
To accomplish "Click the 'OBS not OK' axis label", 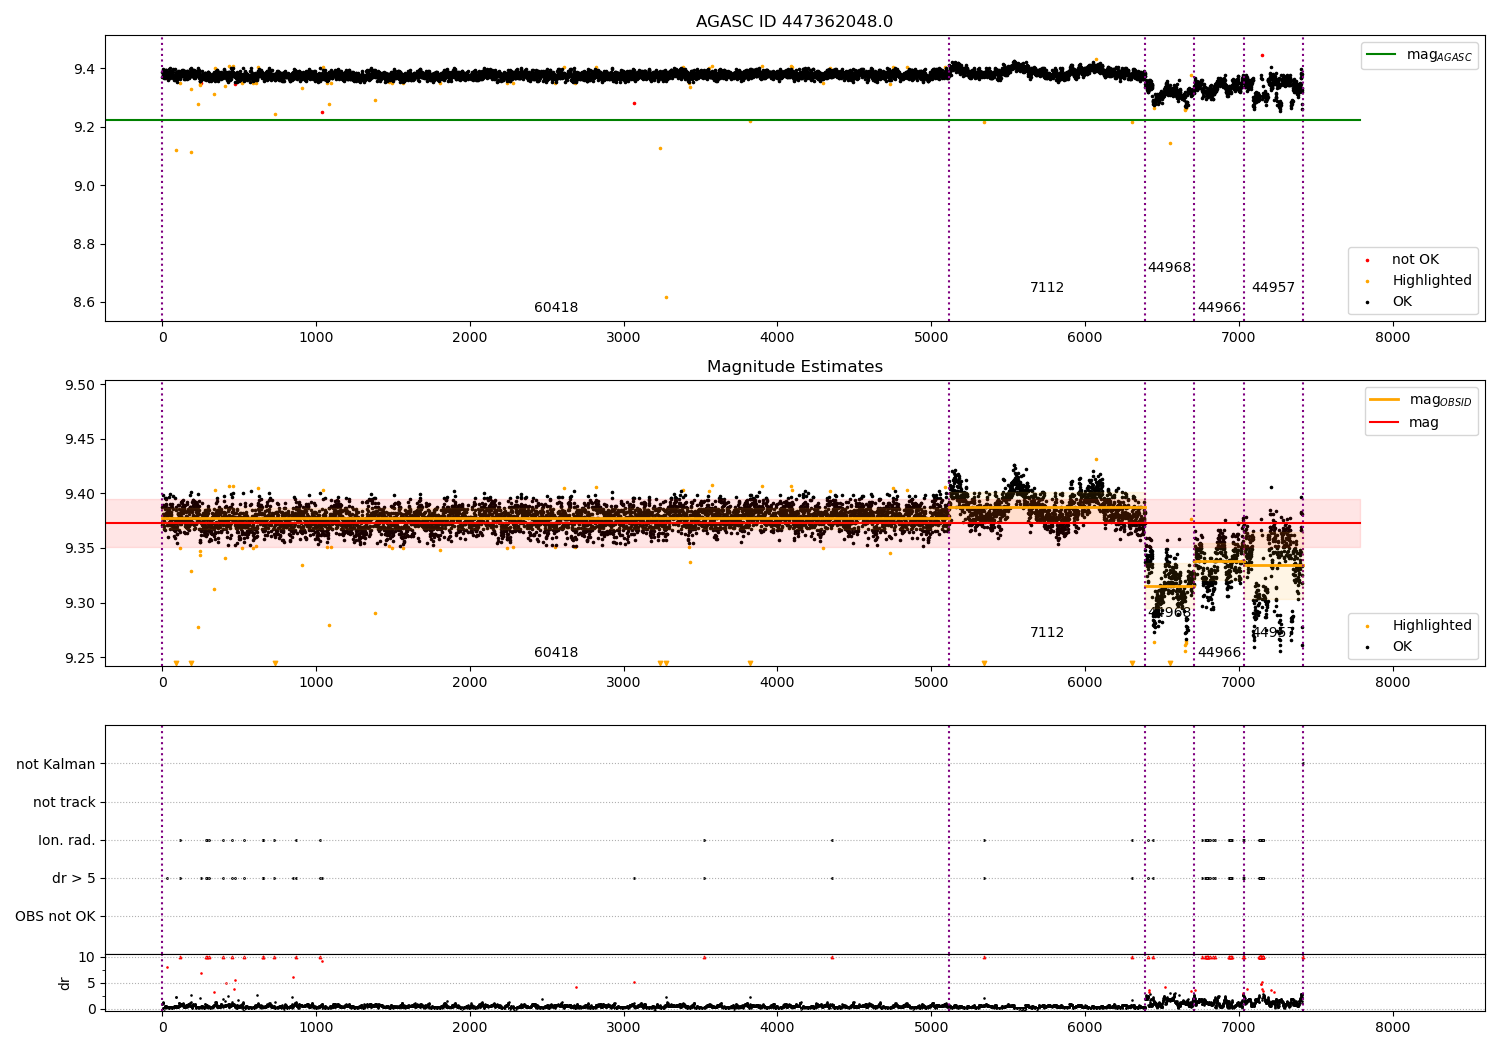I will coord(55,916).
